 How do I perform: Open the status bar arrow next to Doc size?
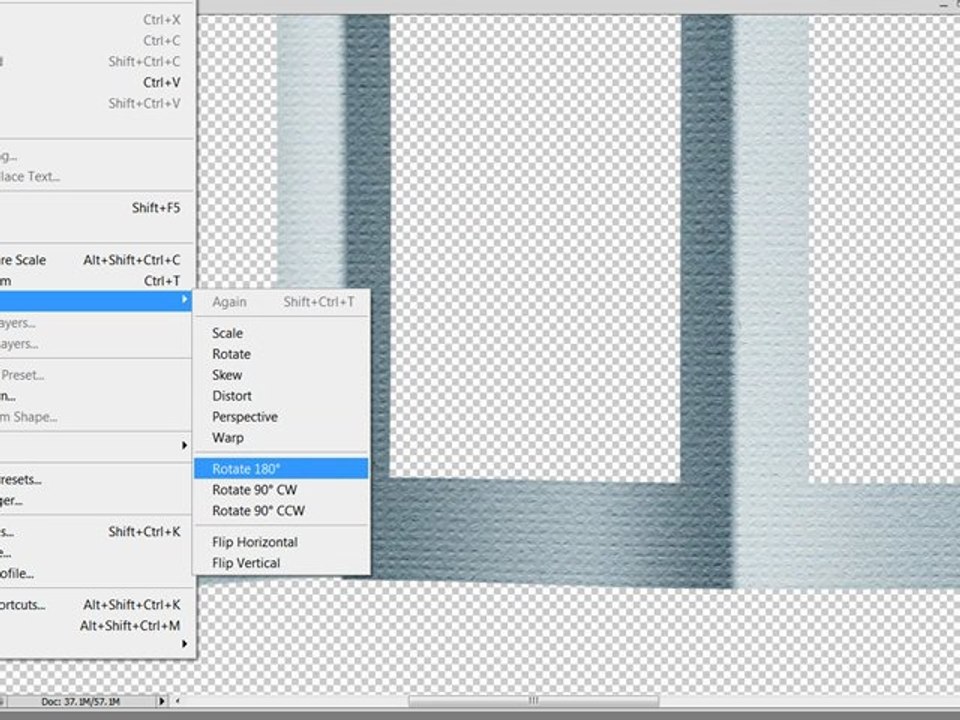162,702
